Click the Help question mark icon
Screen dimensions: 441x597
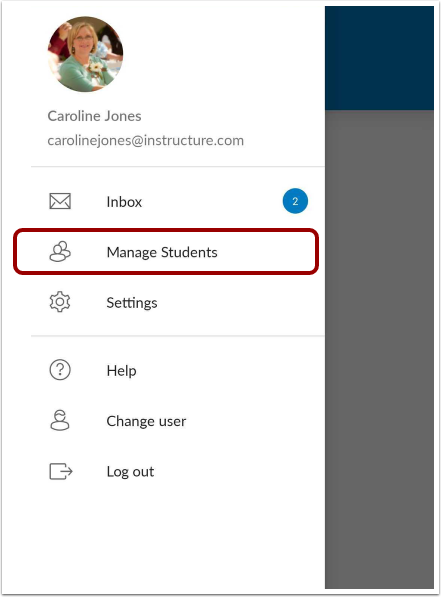[60, 370]
